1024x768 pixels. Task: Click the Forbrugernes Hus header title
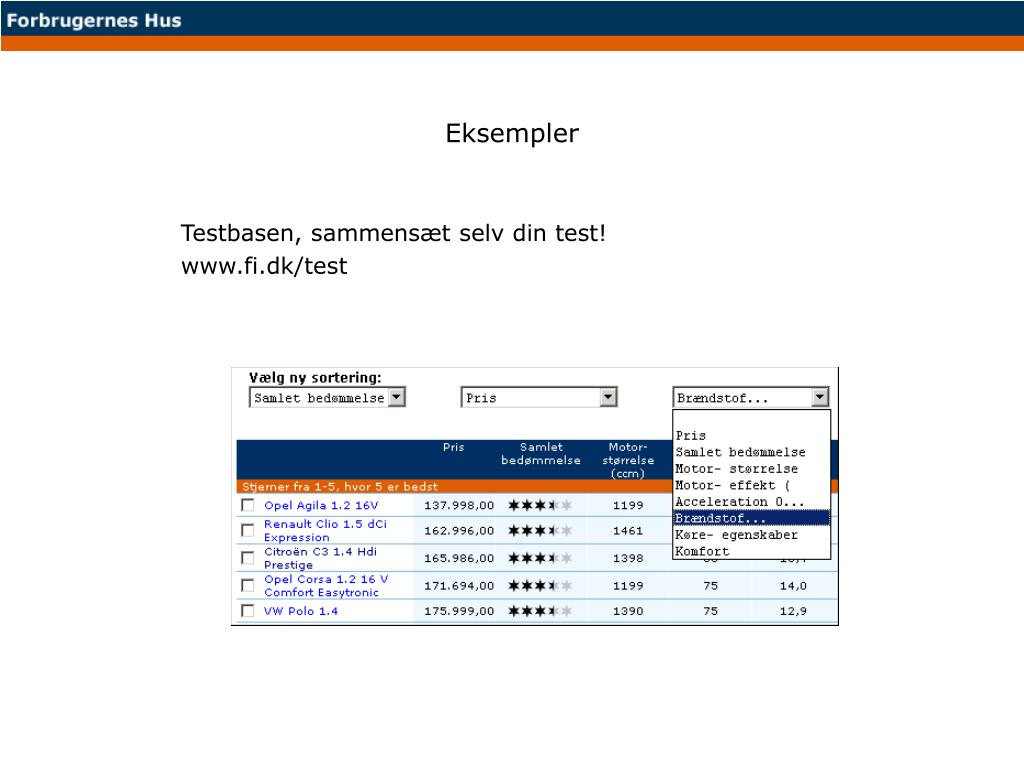[x=94, y=20]
